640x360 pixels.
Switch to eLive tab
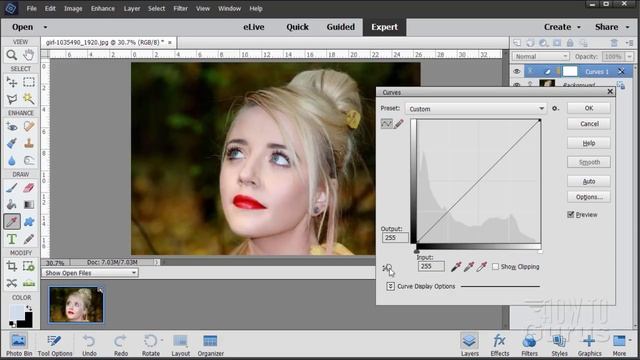(x=253, y=27)
